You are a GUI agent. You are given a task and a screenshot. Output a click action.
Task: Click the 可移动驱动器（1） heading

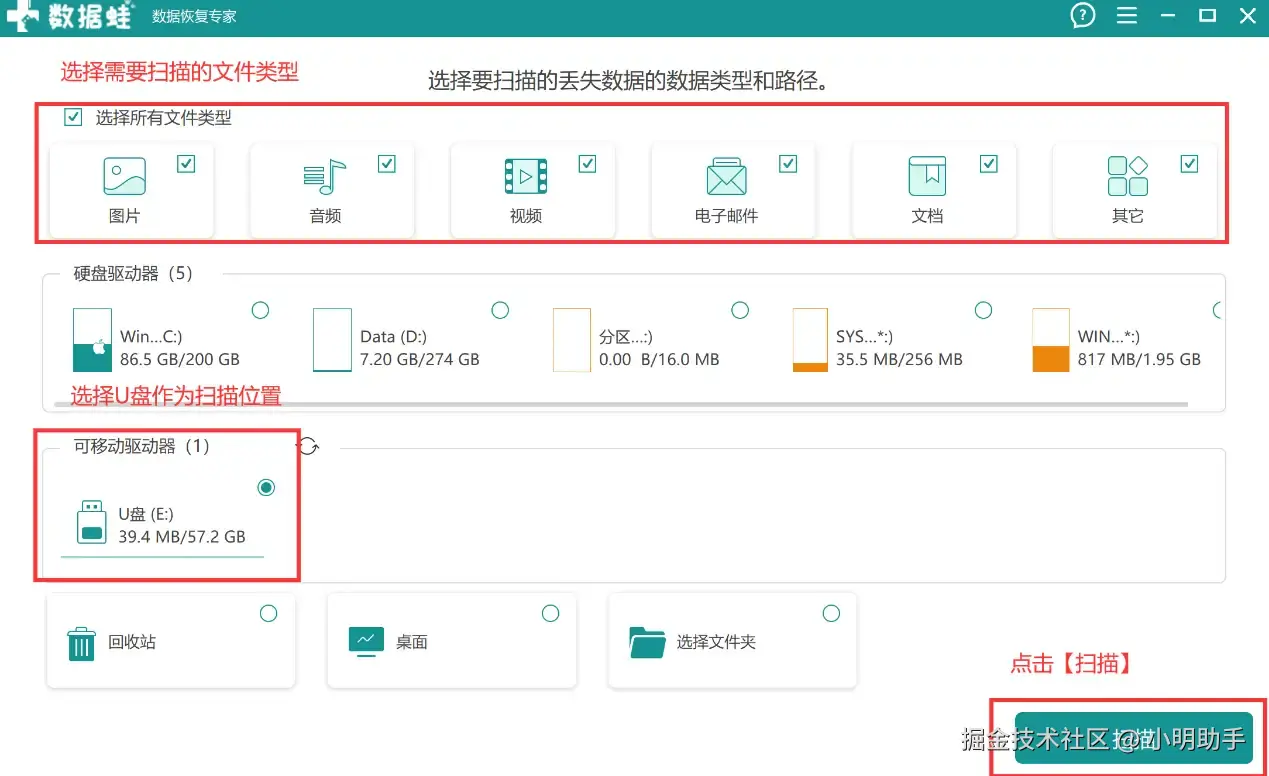(x=142, y=446)
